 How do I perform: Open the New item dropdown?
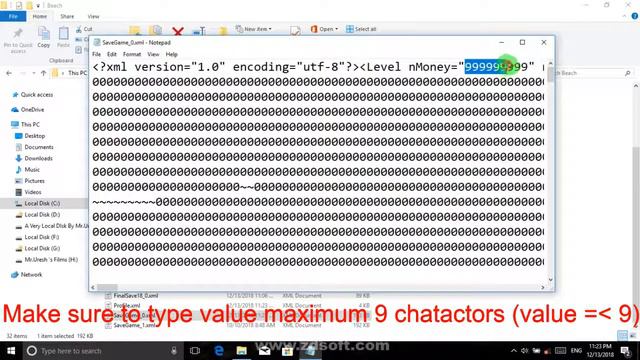(254, 29)
